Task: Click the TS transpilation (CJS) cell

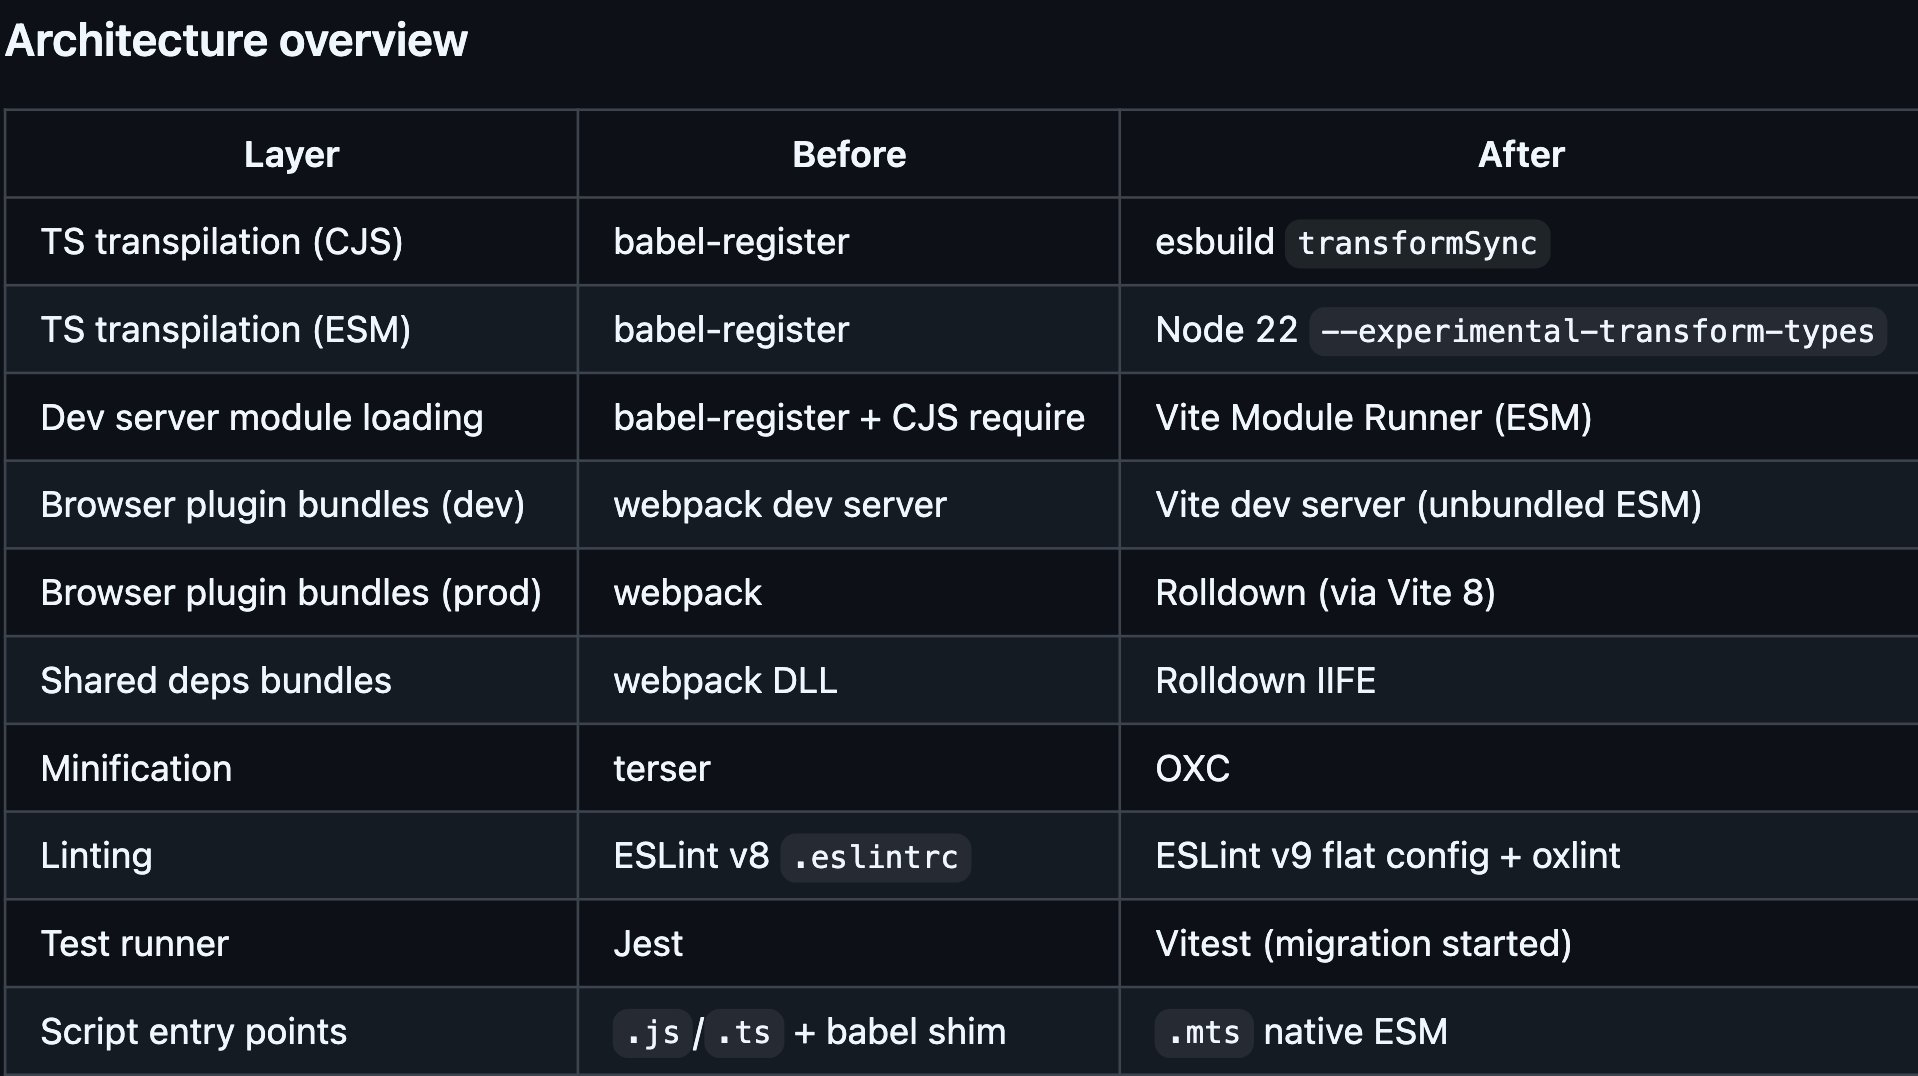Action: click(222, 242)
